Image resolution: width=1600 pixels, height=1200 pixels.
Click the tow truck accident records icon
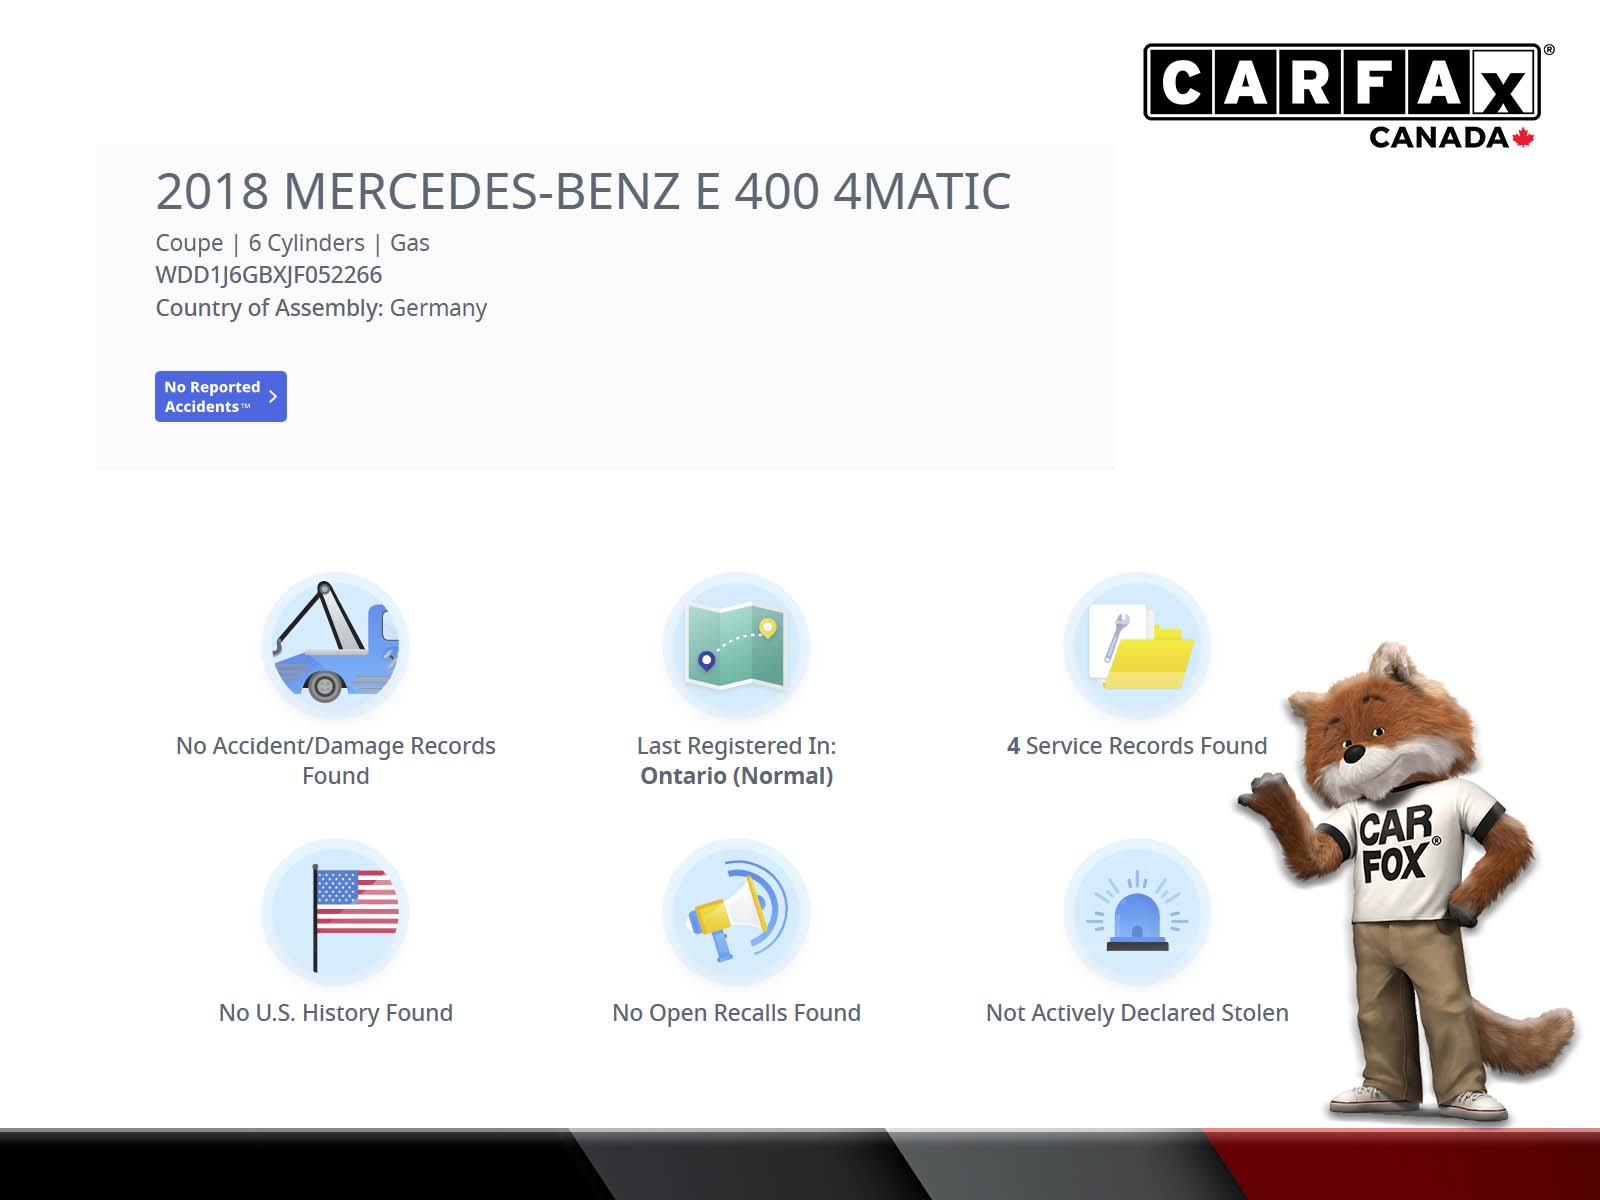335,646
